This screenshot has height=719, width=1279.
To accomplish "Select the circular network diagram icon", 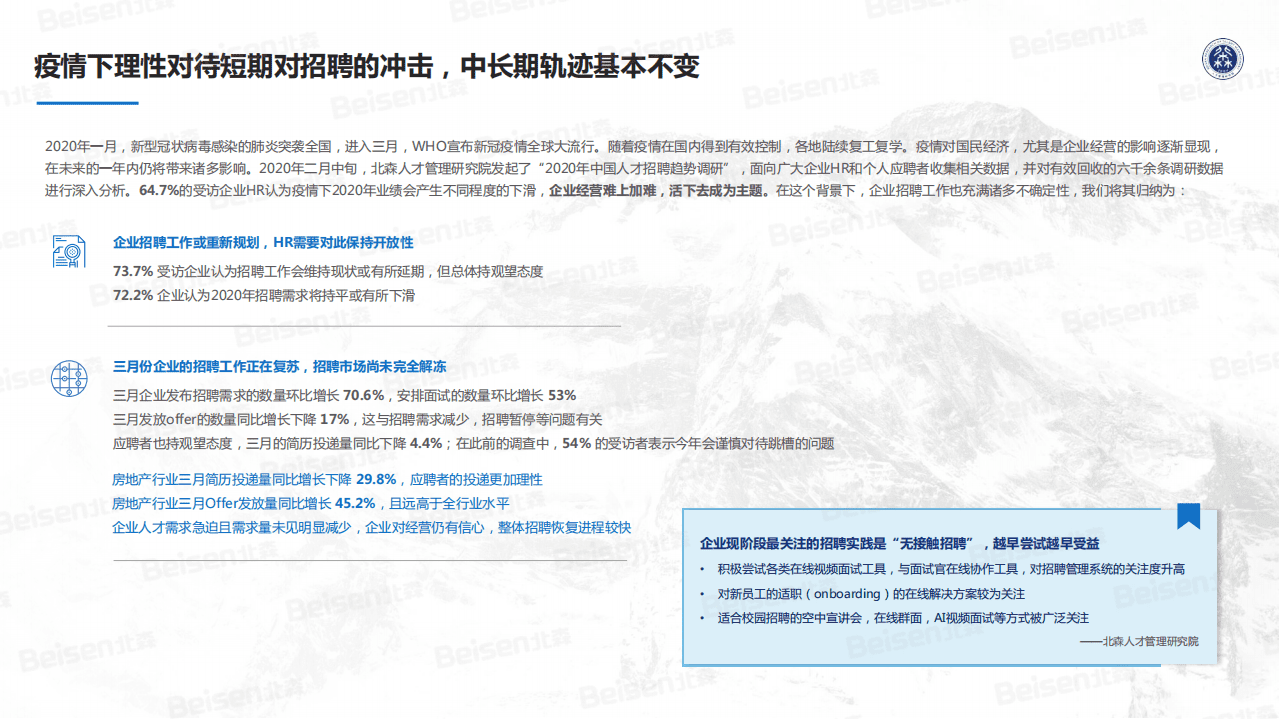I will click(x=69, y=379).
